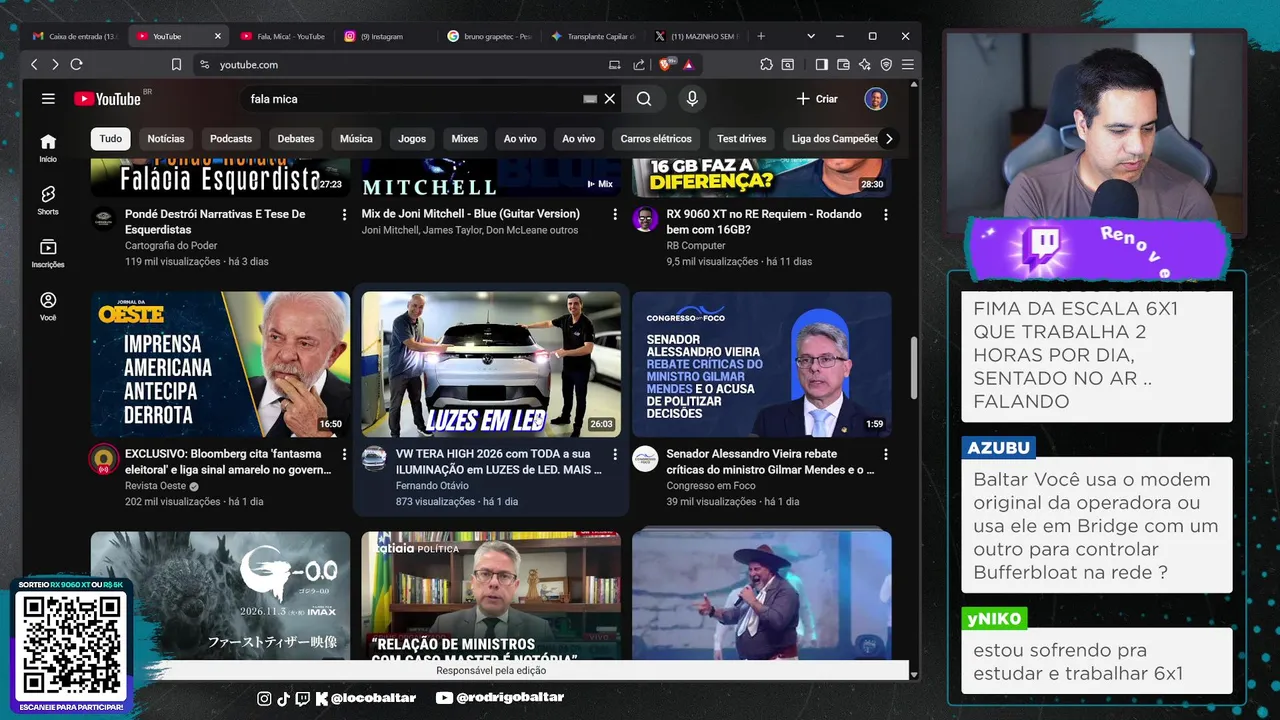Show more filter chips with right chevron

pos(888,139)
